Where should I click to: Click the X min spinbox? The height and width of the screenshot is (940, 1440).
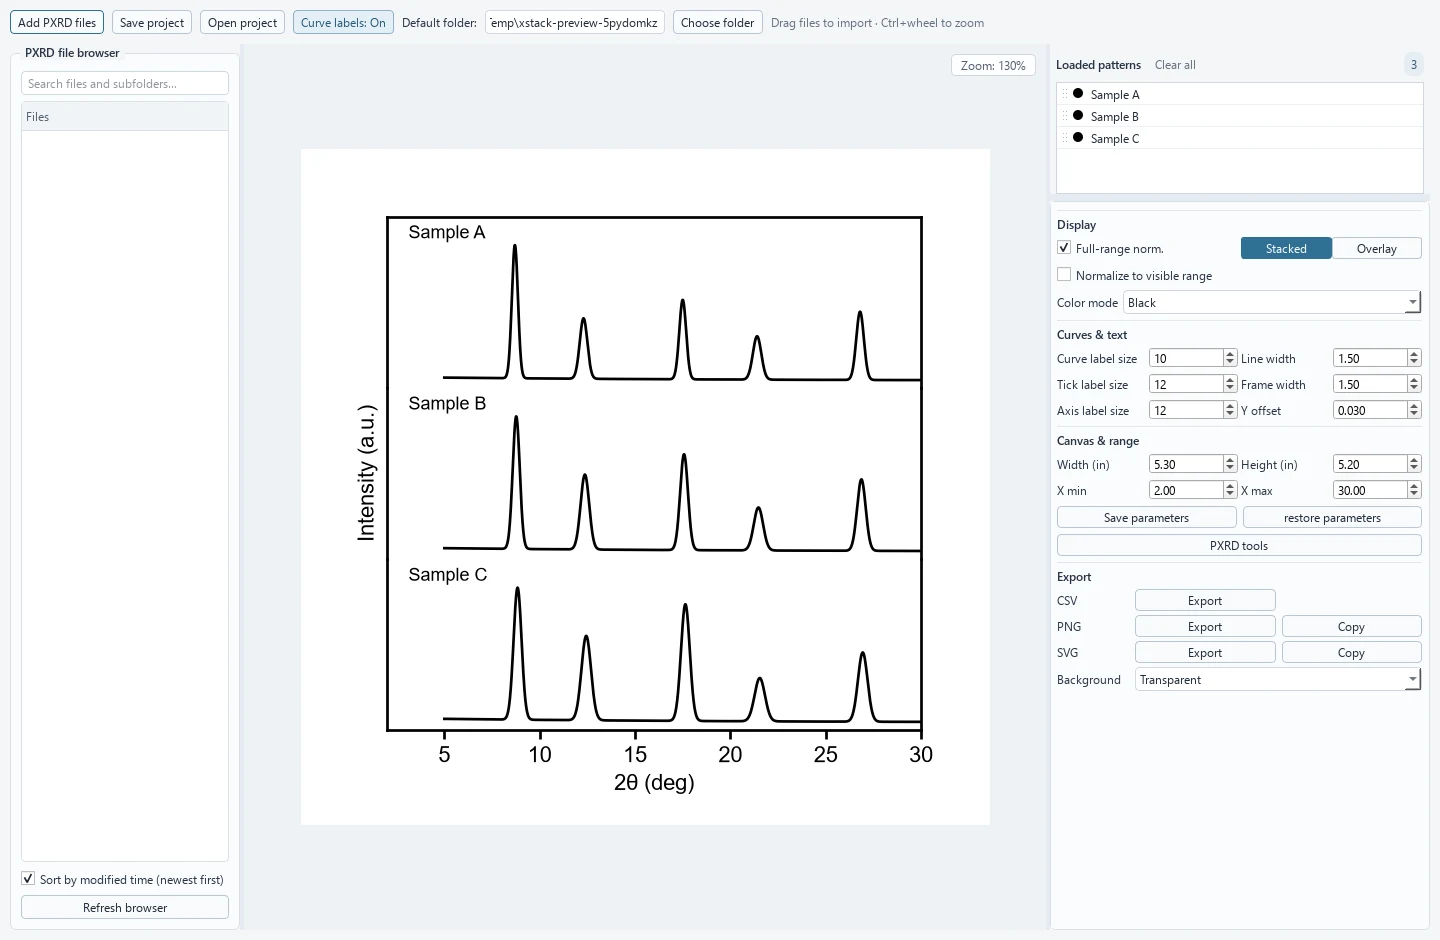point(1193,490)
